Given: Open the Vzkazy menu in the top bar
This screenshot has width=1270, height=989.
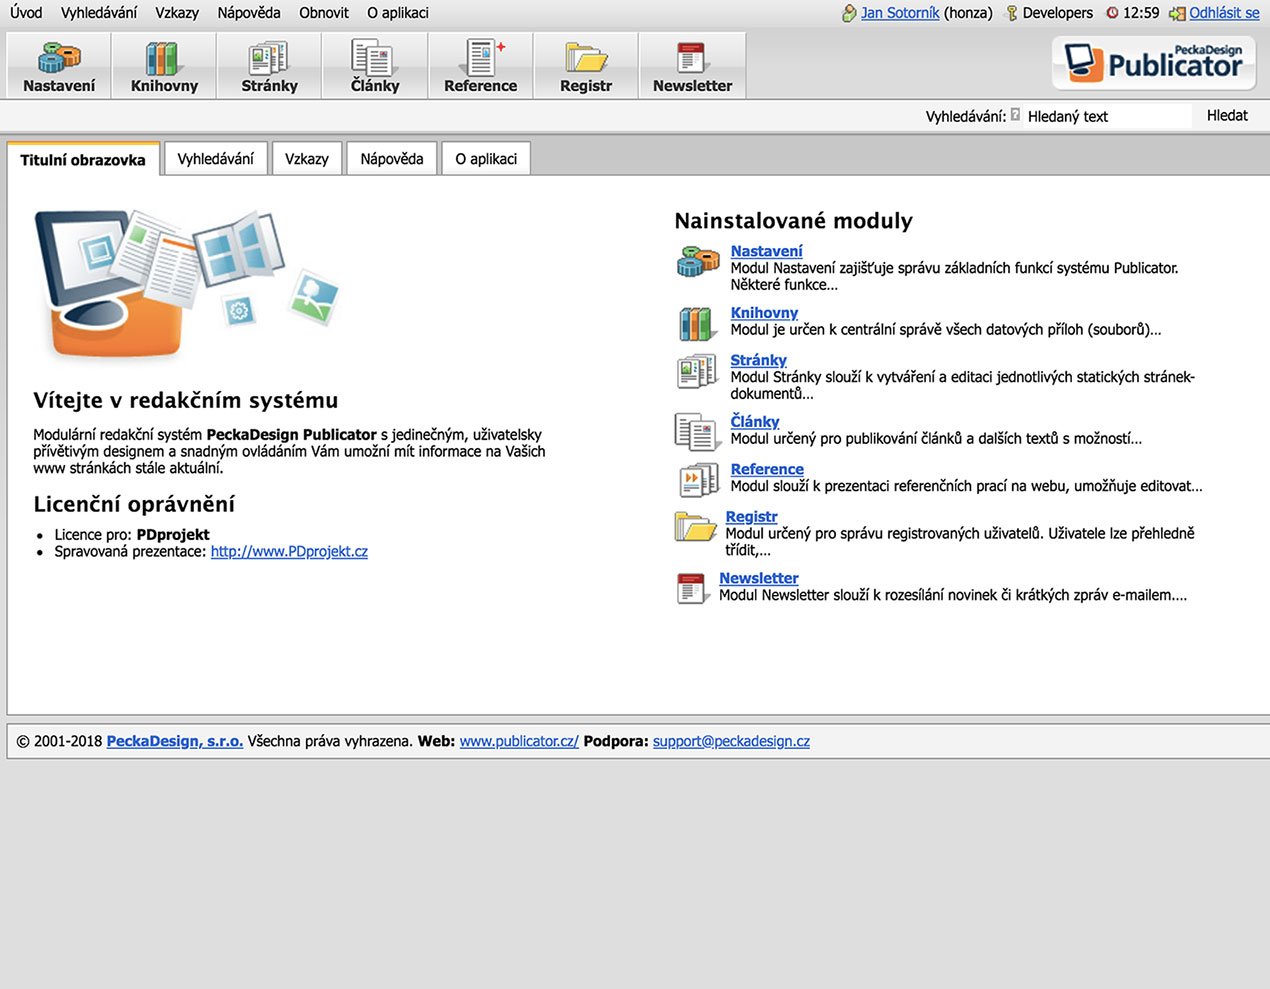Looking at the screenshot, I should 177,13.
